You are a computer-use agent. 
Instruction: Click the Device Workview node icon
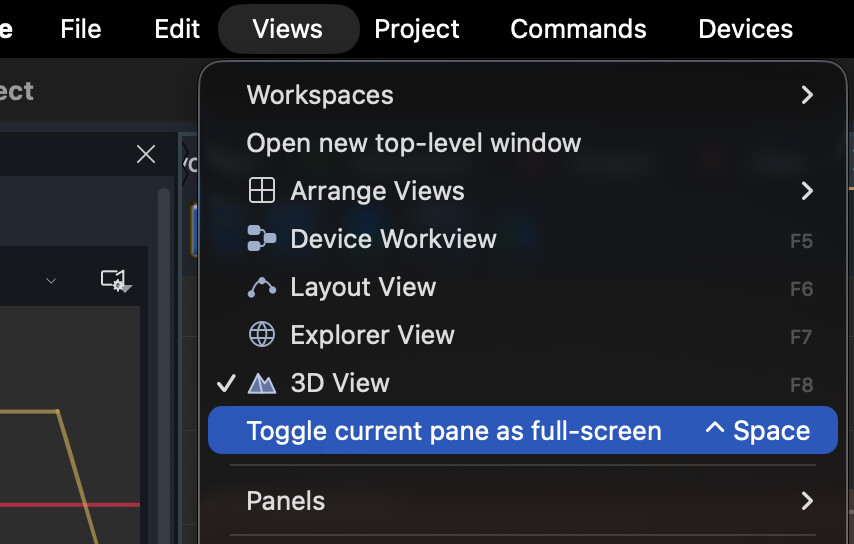tap(261, 239)
